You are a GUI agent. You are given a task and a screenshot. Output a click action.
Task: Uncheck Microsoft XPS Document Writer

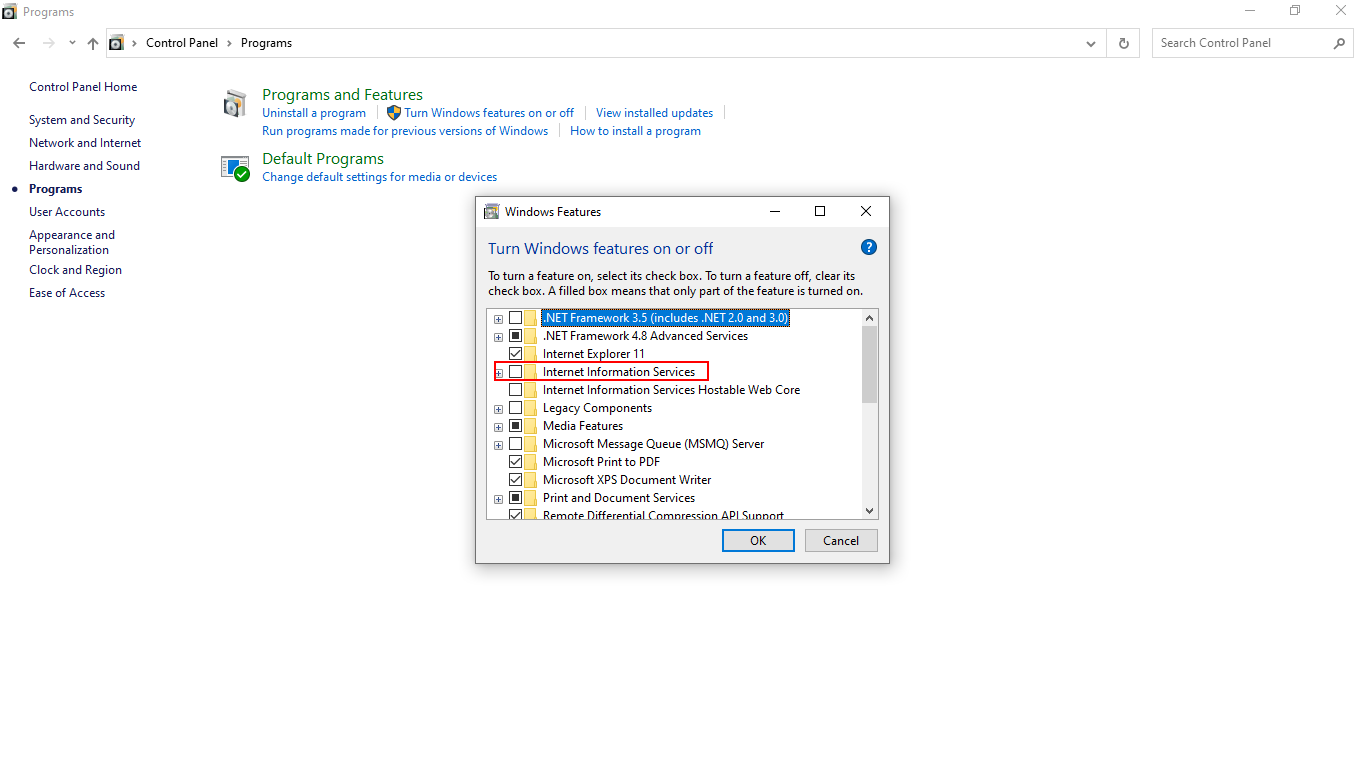tap(516, 480)
